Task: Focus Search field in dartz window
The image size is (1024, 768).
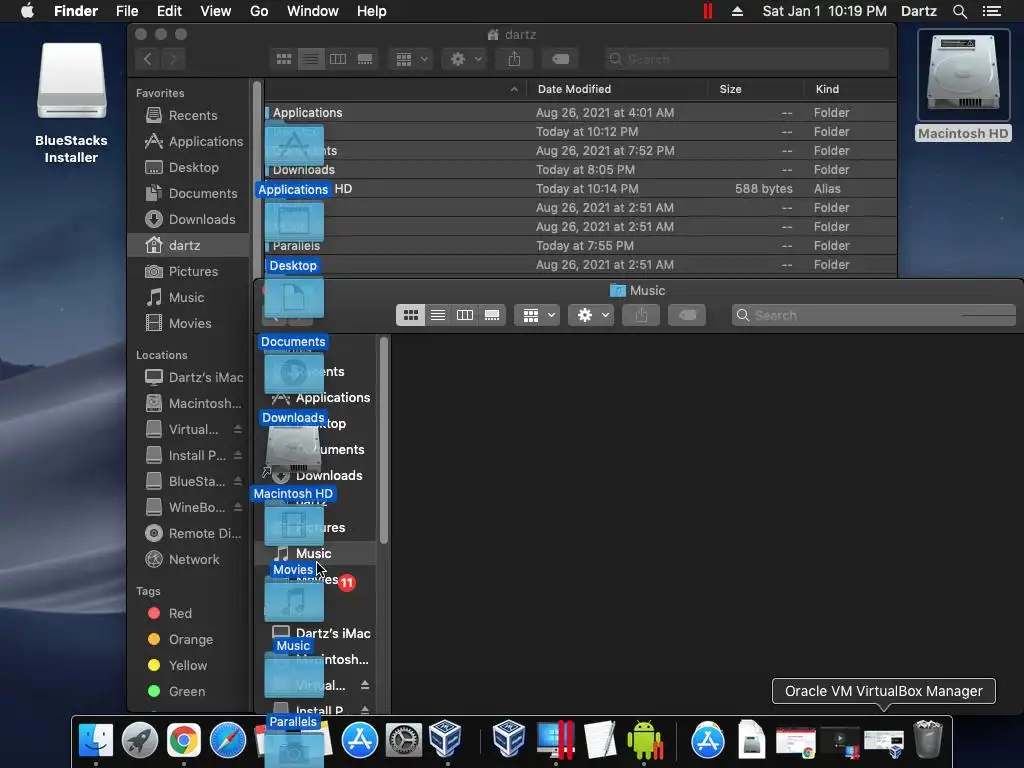Action: [746, 59]
